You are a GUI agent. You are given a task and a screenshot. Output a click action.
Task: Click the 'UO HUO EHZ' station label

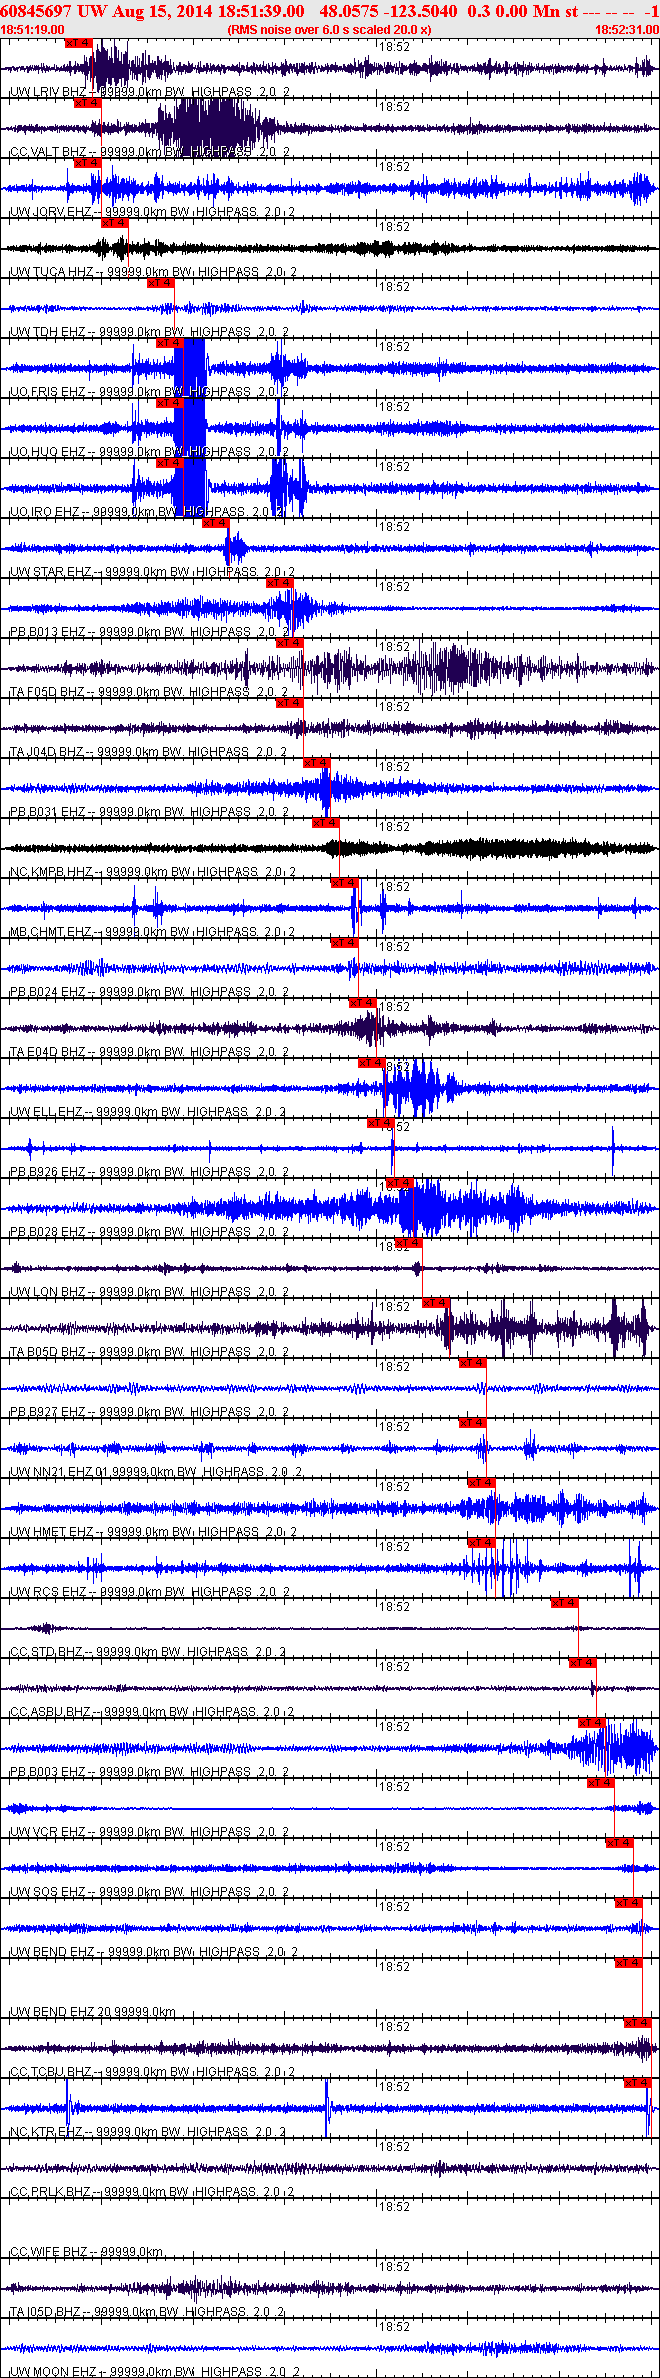pos(48,452)
